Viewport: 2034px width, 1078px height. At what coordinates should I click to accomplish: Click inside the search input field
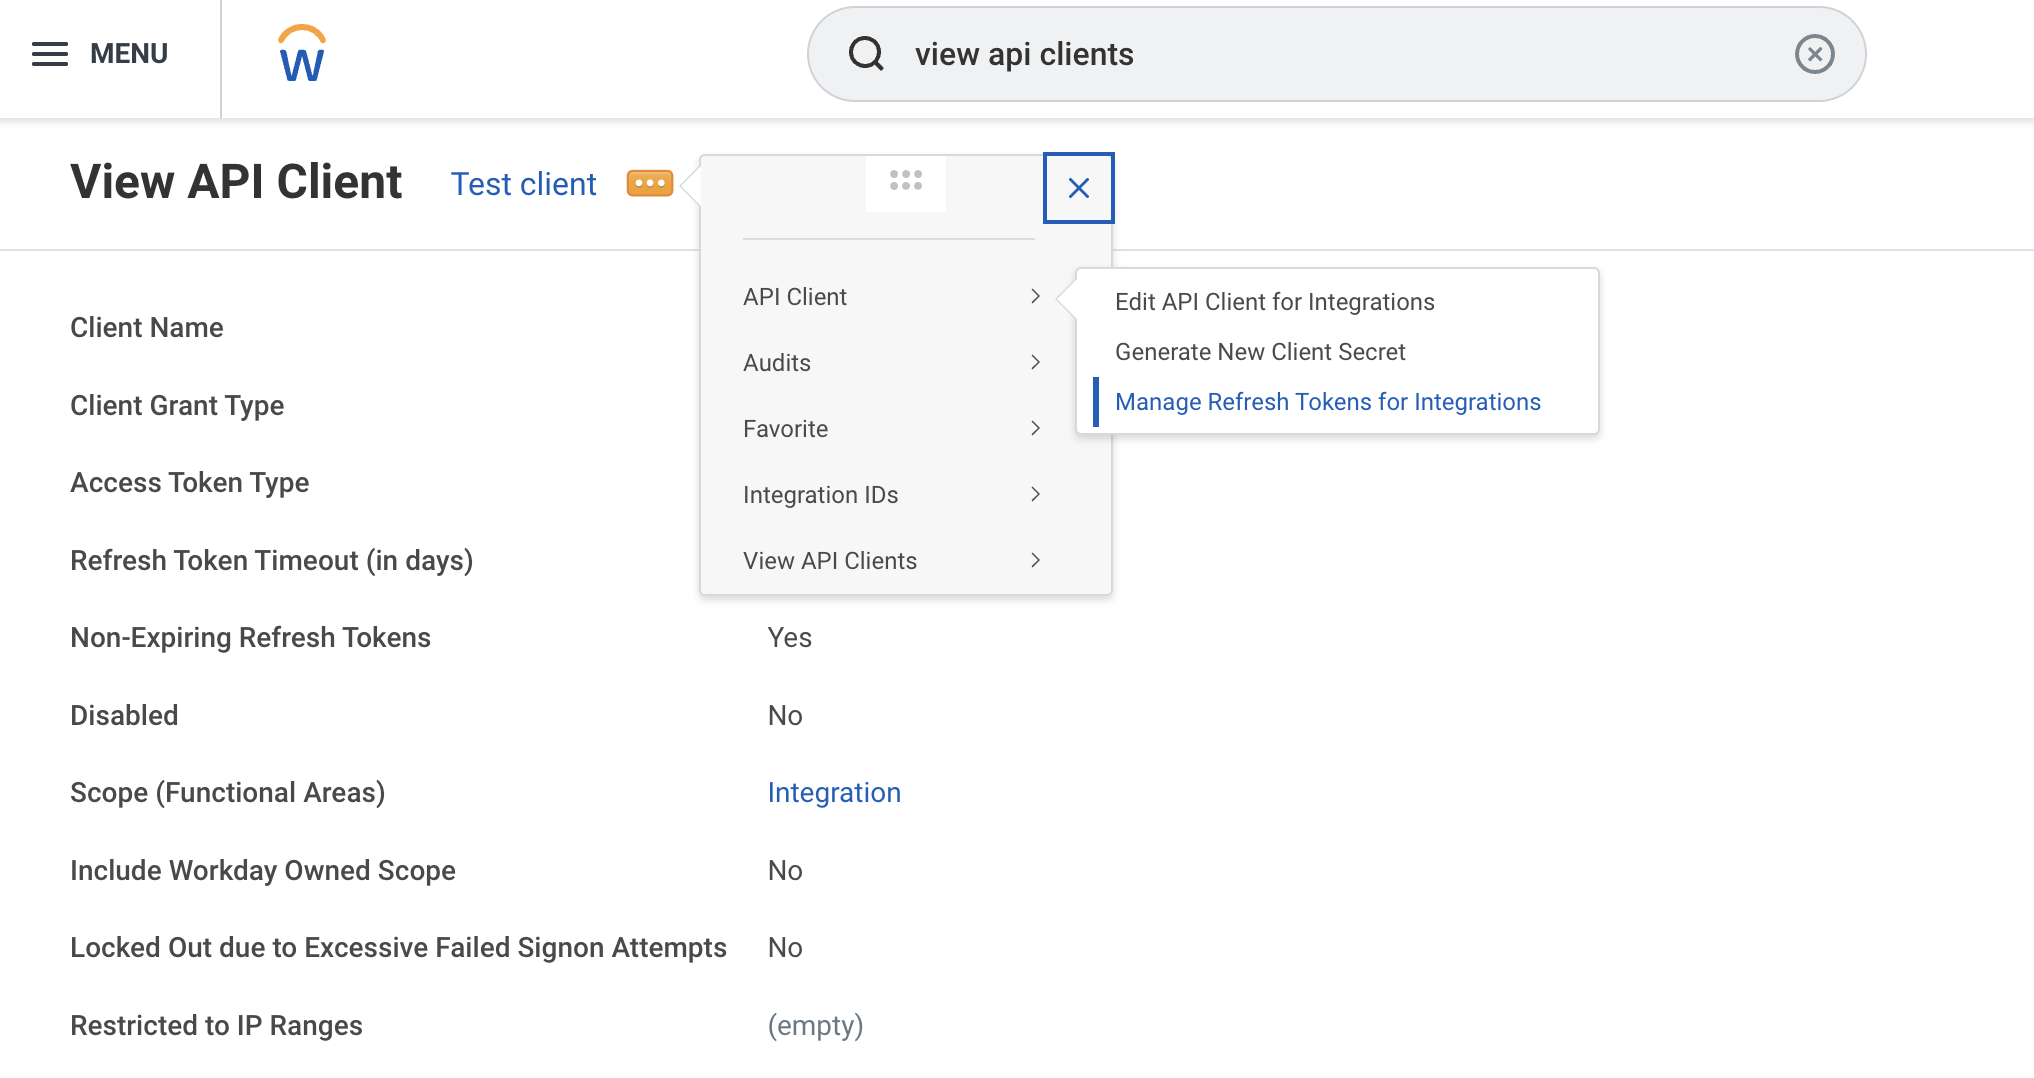1200,54
